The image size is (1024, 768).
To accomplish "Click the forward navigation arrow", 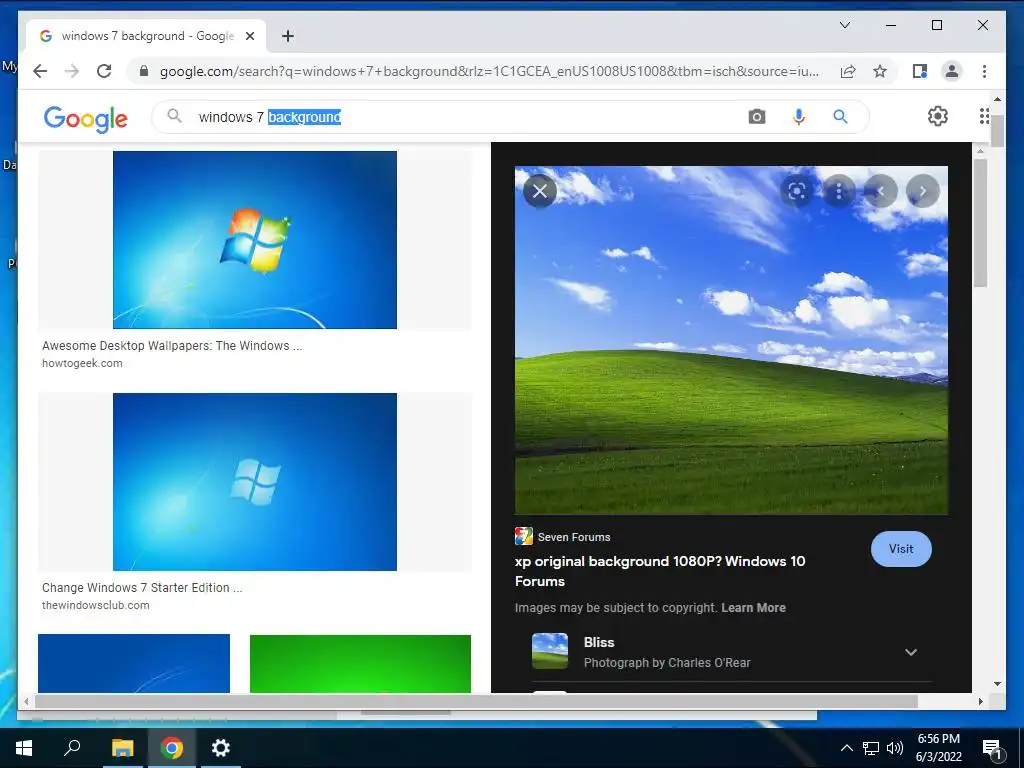I will pyautogui.click(x=72, y=71).
